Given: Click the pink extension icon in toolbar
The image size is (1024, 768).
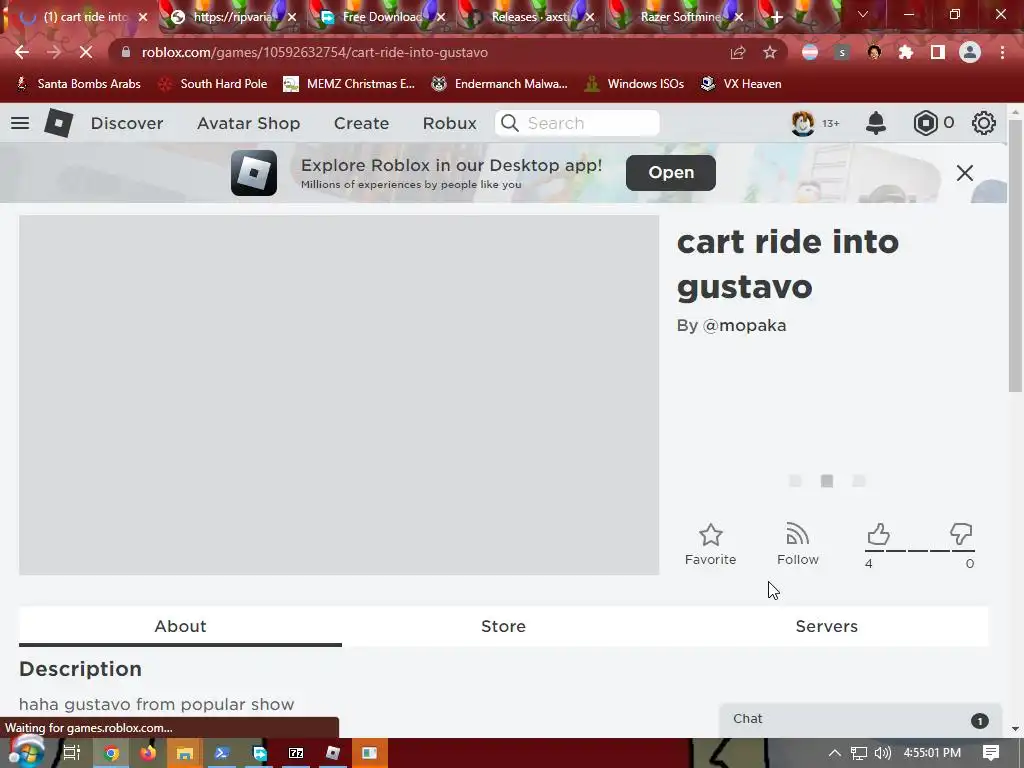Looking at the screenshot, I should coord(810,52).
